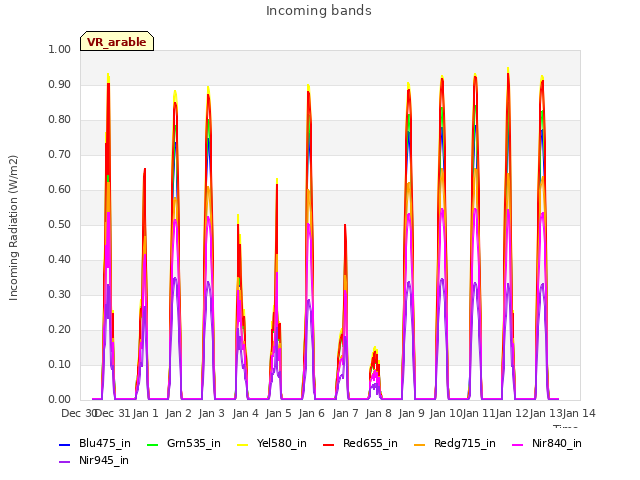The width and height of the screenshot is (640, 480).
Task: Click the Jan 2 x-axis date label
Action: [x=179, y=413]
